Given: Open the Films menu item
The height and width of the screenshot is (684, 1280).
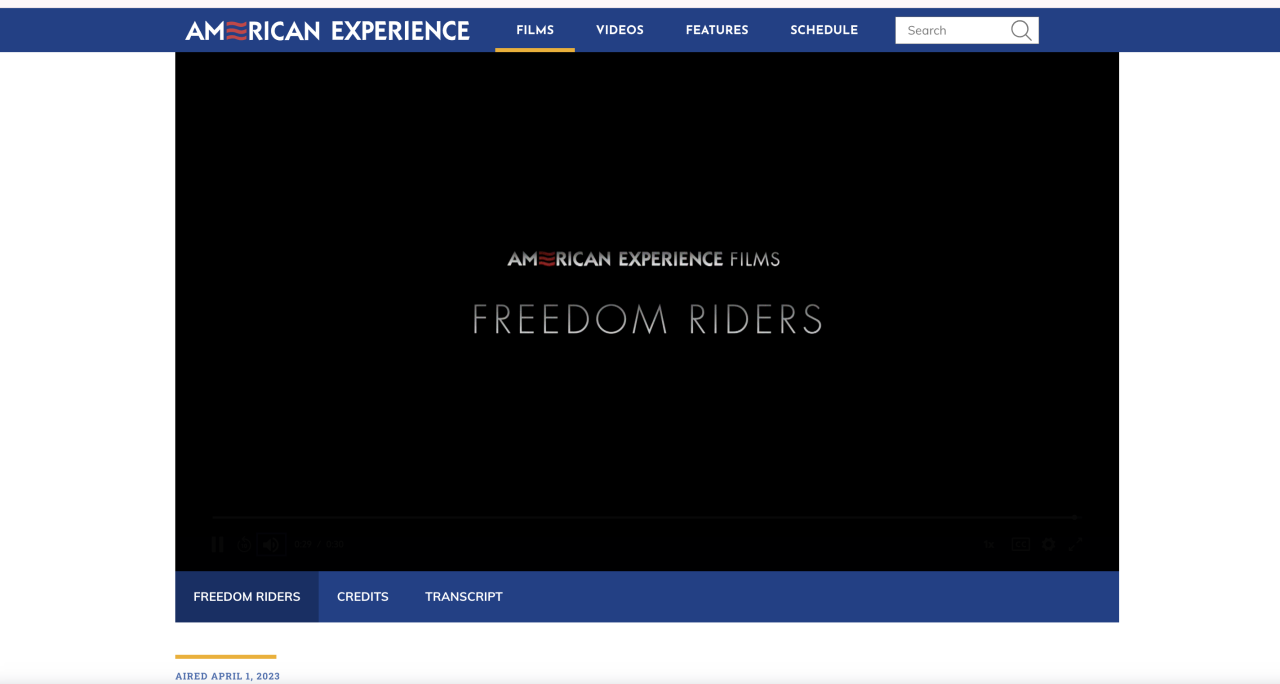Looking at the screenshot, I should 535,30.
